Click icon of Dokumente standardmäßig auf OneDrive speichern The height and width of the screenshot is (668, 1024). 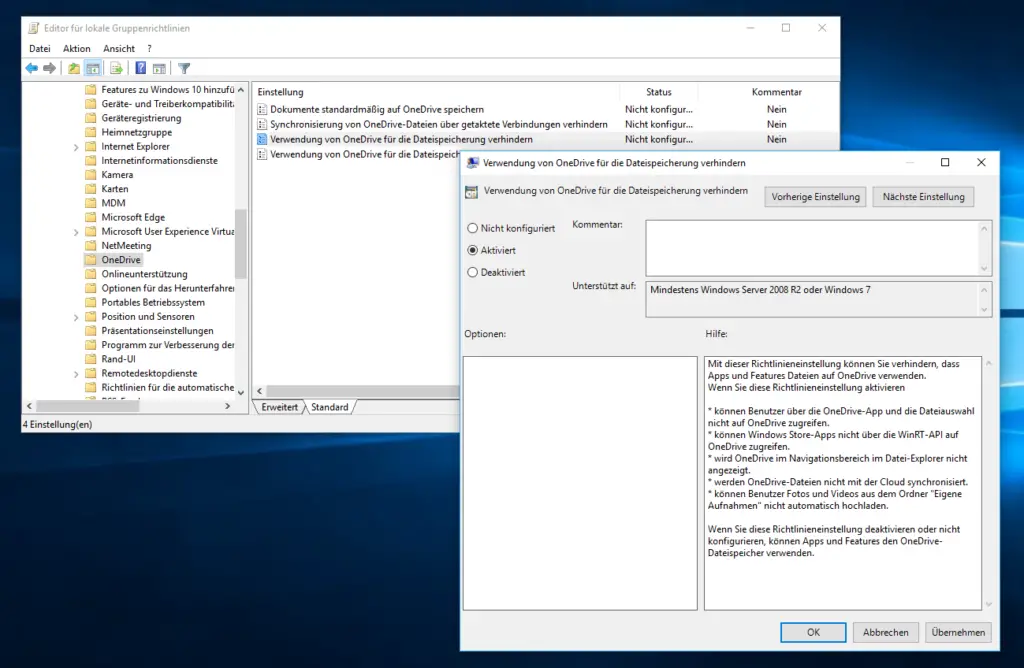262,109
